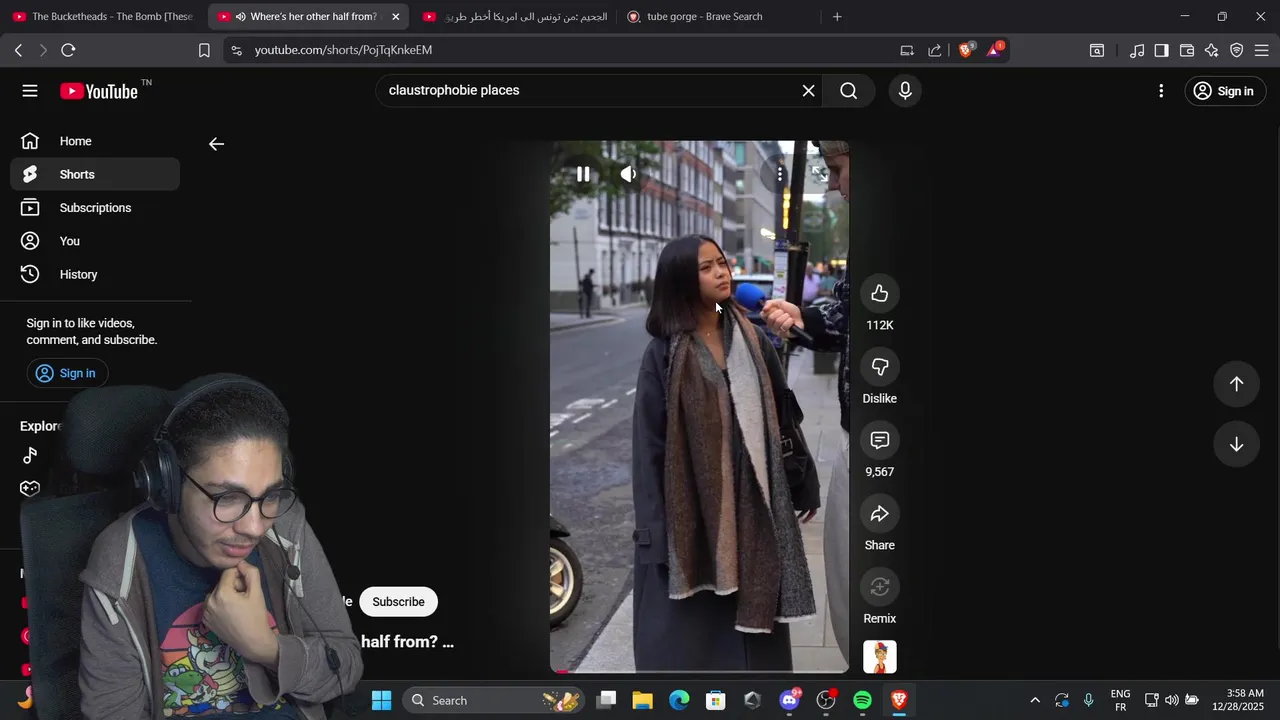Image resolution: width=1280 pixels, height=720 pixels.
Task: Open the Brave main menu
Action: 1262,50
